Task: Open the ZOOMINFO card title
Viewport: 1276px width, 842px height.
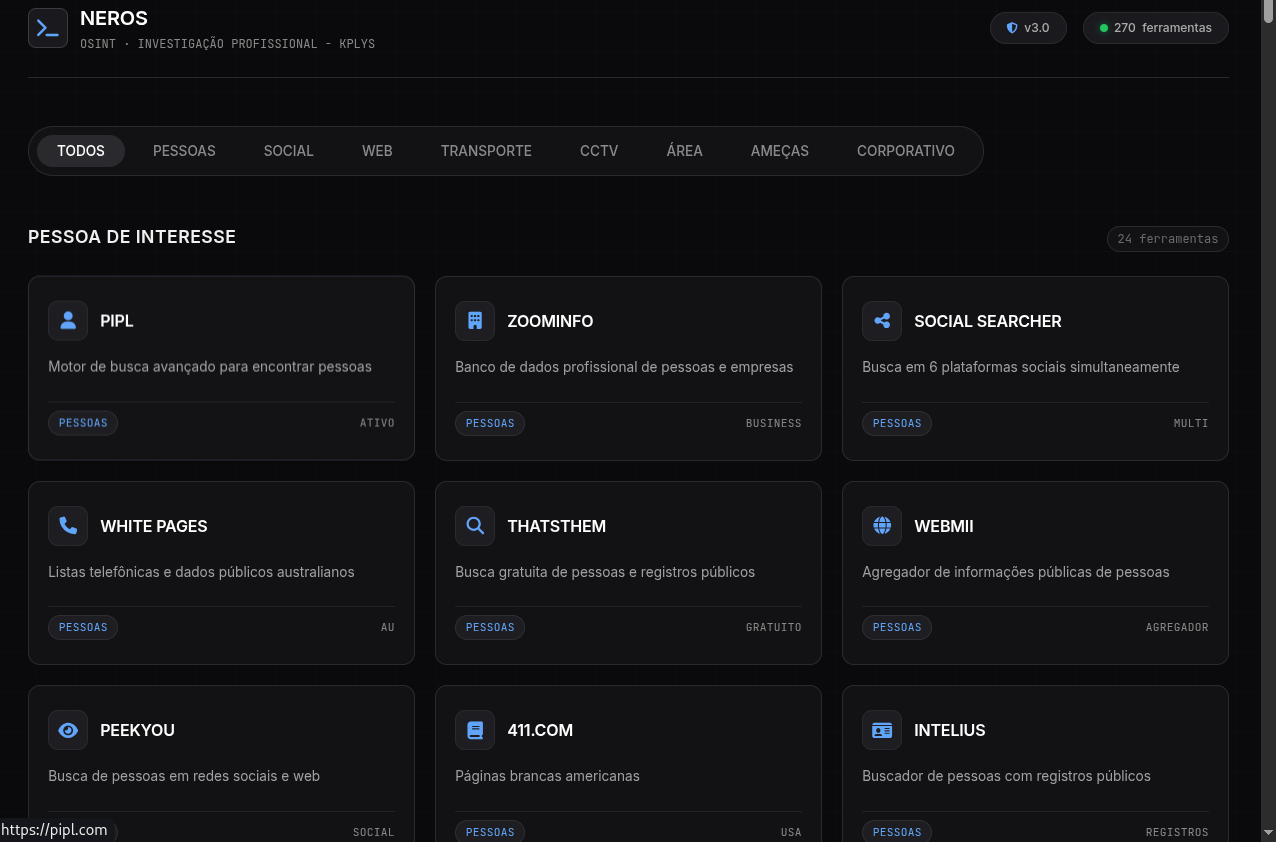Action: click(550, 321)
